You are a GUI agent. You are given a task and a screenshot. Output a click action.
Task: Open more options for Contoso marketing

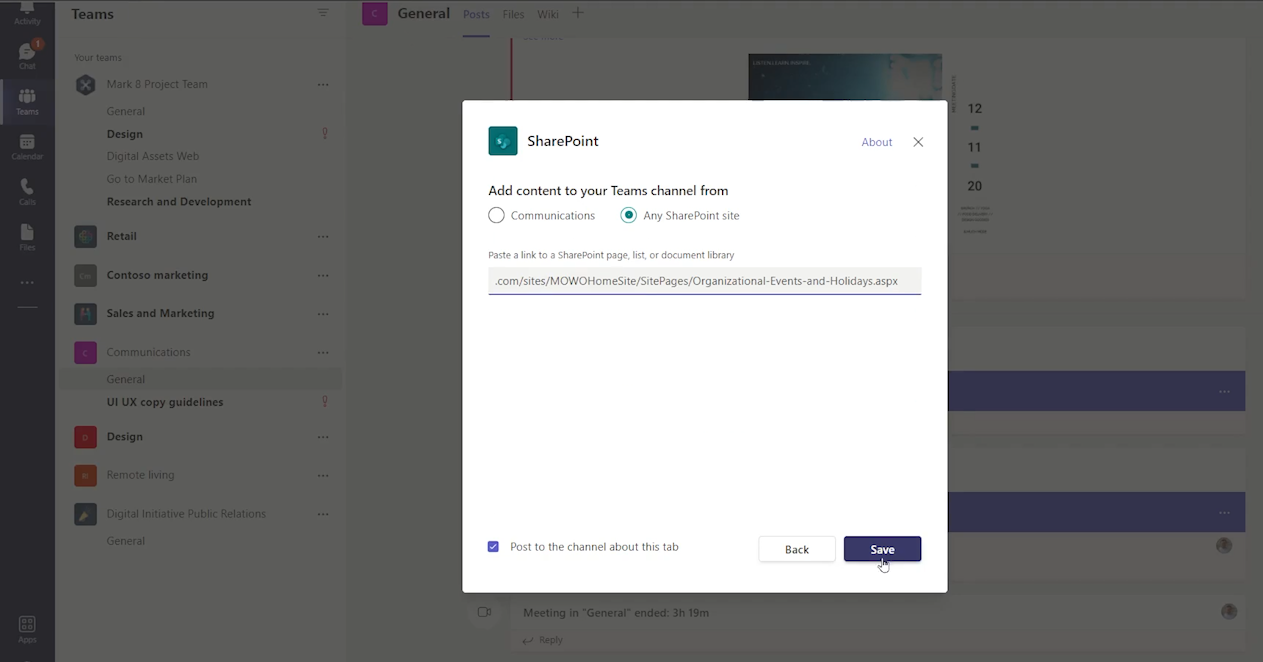click(323, 275)
